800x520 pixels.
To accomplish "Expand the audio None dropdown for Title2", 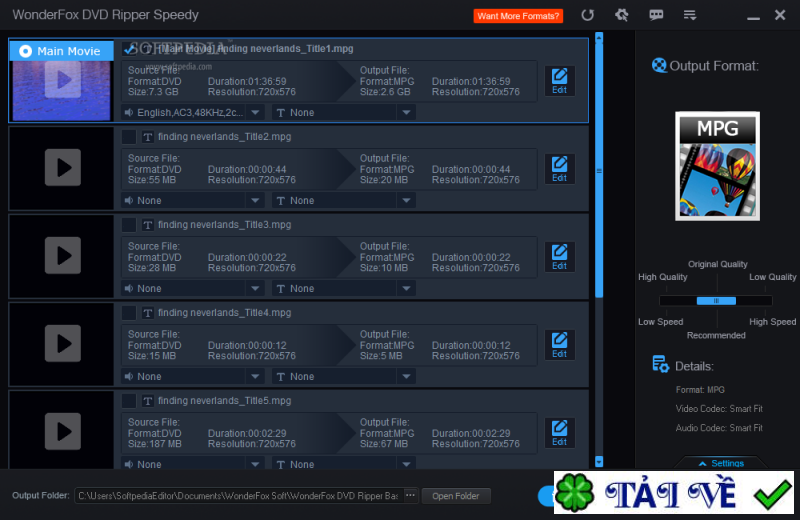I will point(192,201).
